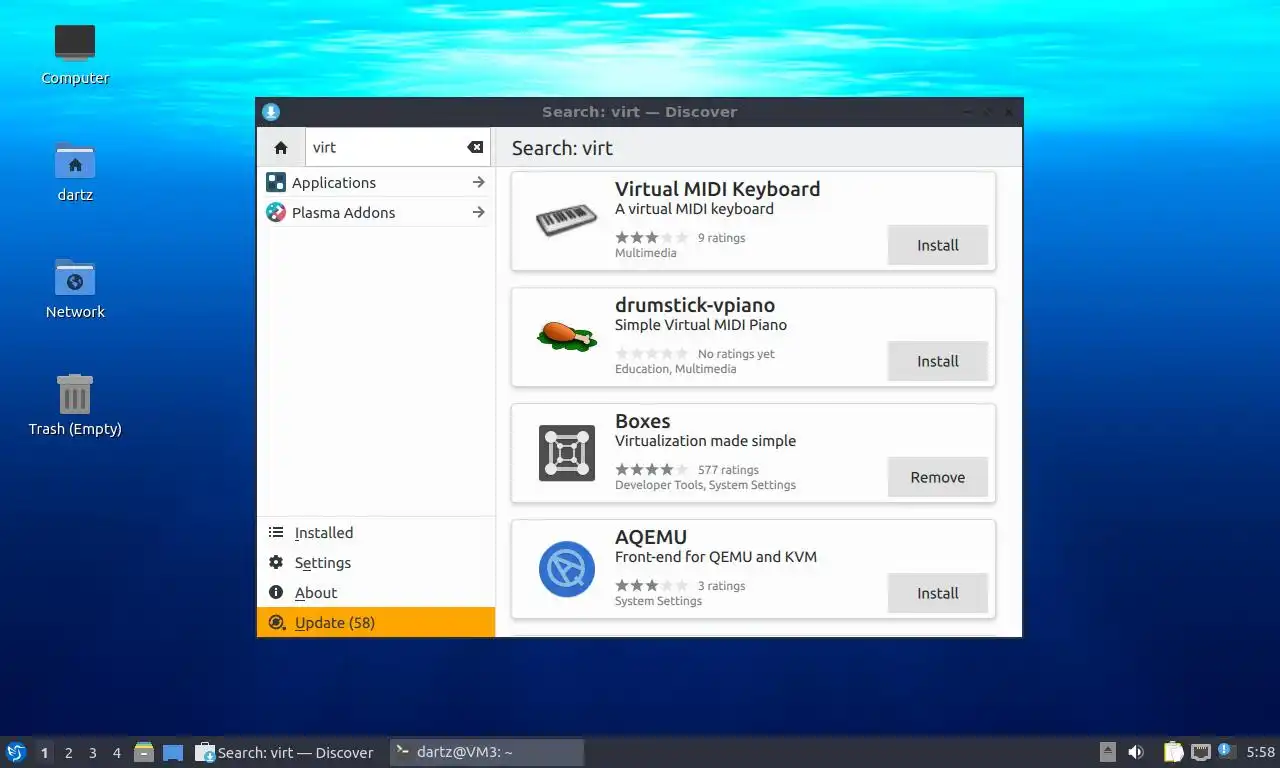The height and width of the screenshot is (768, 1280).
Task: Switch to workspace 4
Action: [x=117, y=753]
